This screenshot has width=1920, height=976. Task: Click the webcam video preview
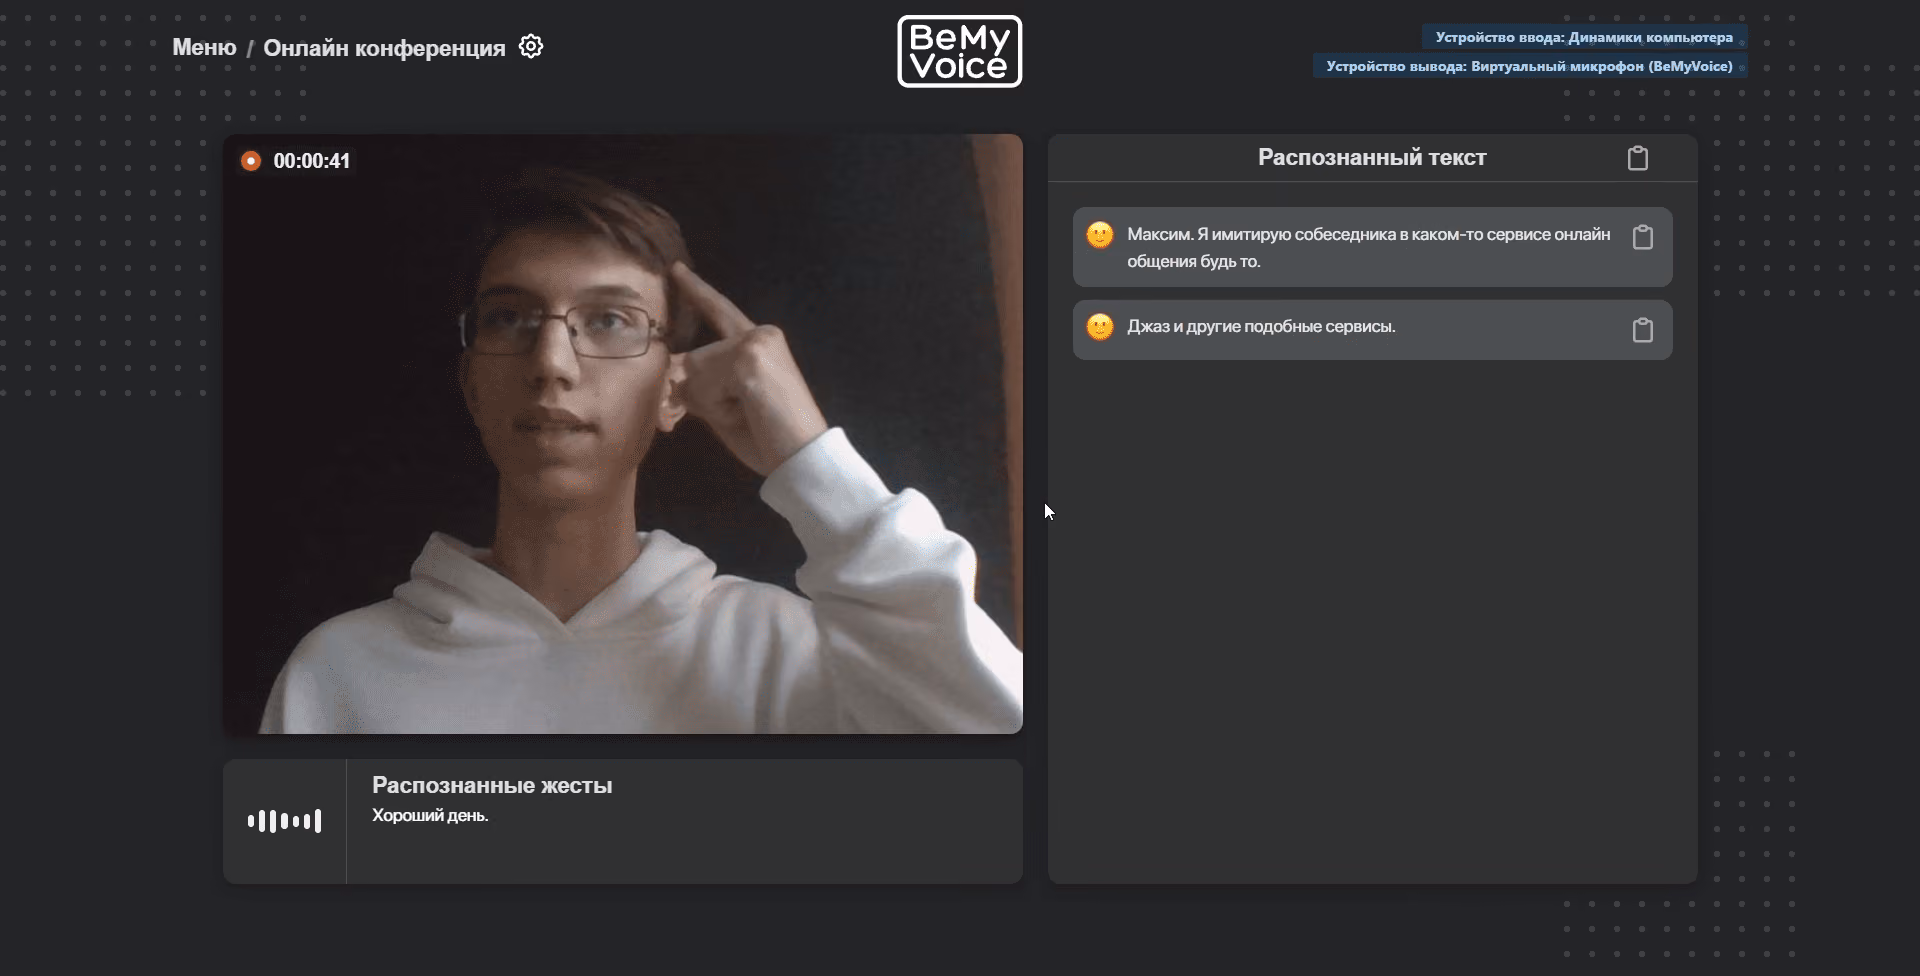pyautogui.click(x=623, y=434)
